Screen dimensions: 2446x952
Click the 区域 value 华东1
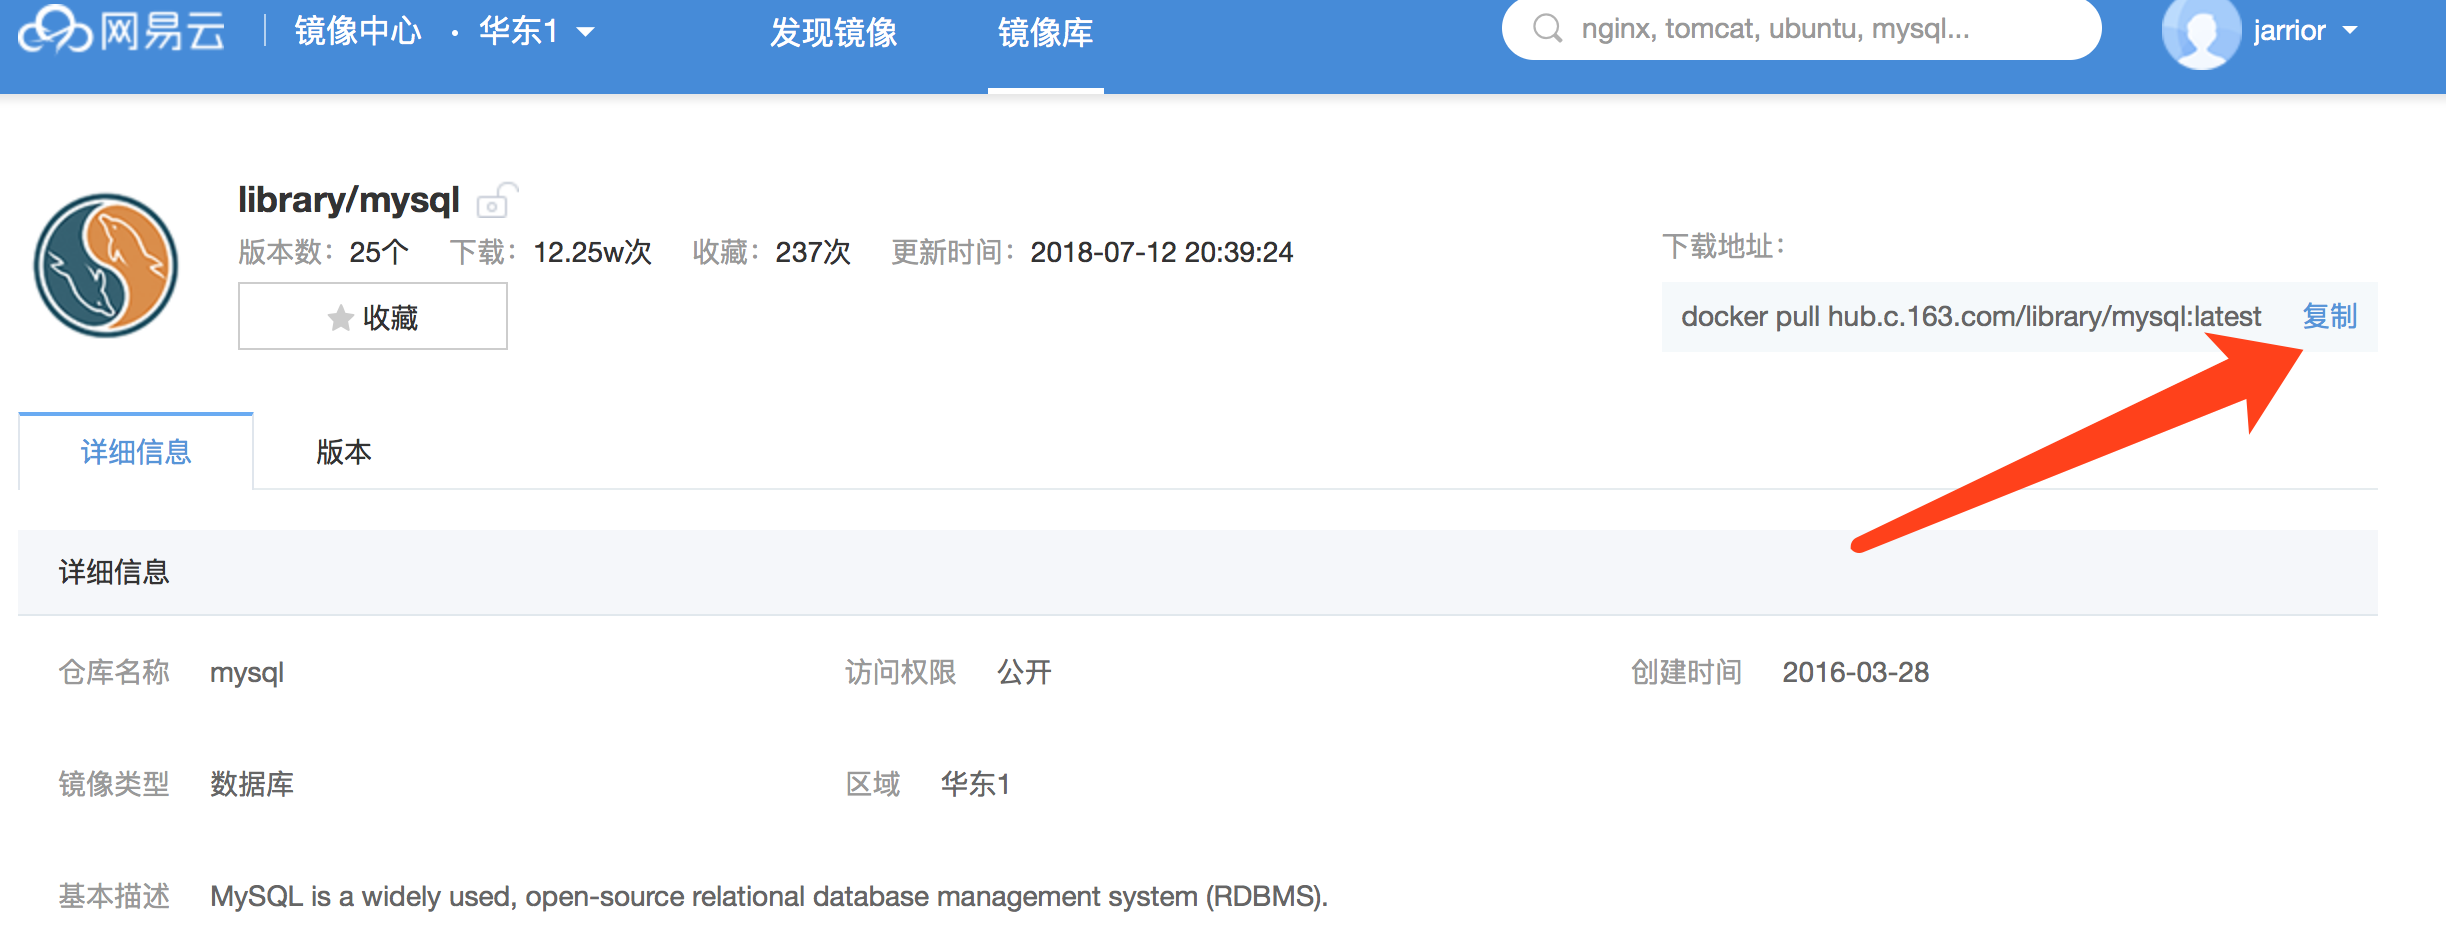point(975,784)
